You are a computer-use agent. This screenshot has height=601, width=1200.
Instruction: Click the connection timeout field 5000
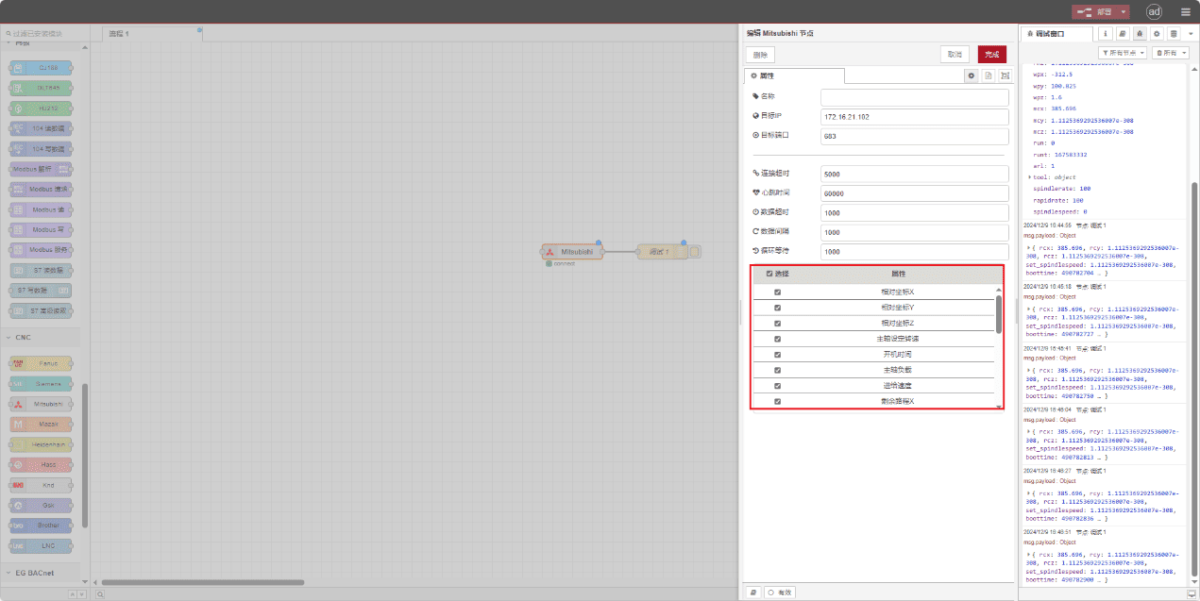coord(914,174)
